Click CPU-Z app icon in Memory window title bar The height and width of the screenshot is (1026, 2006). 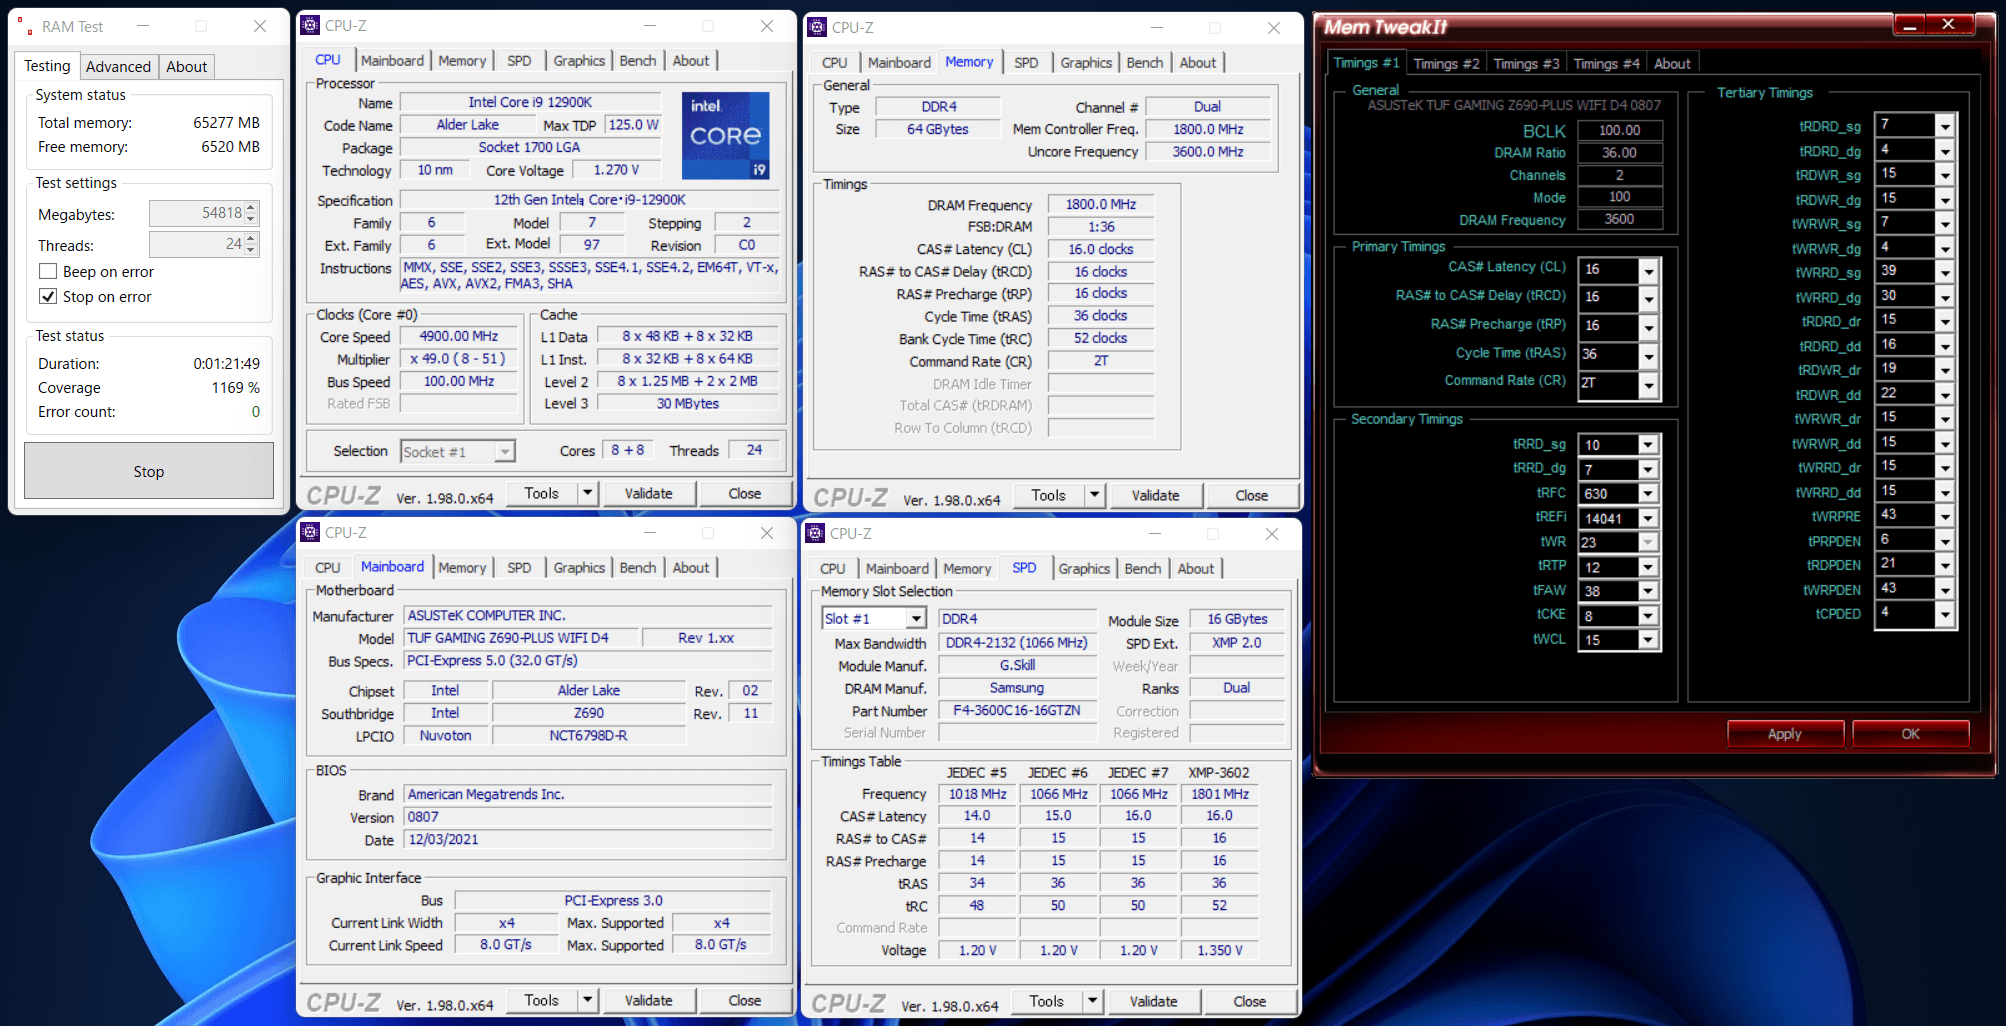[x=817, y=27]
